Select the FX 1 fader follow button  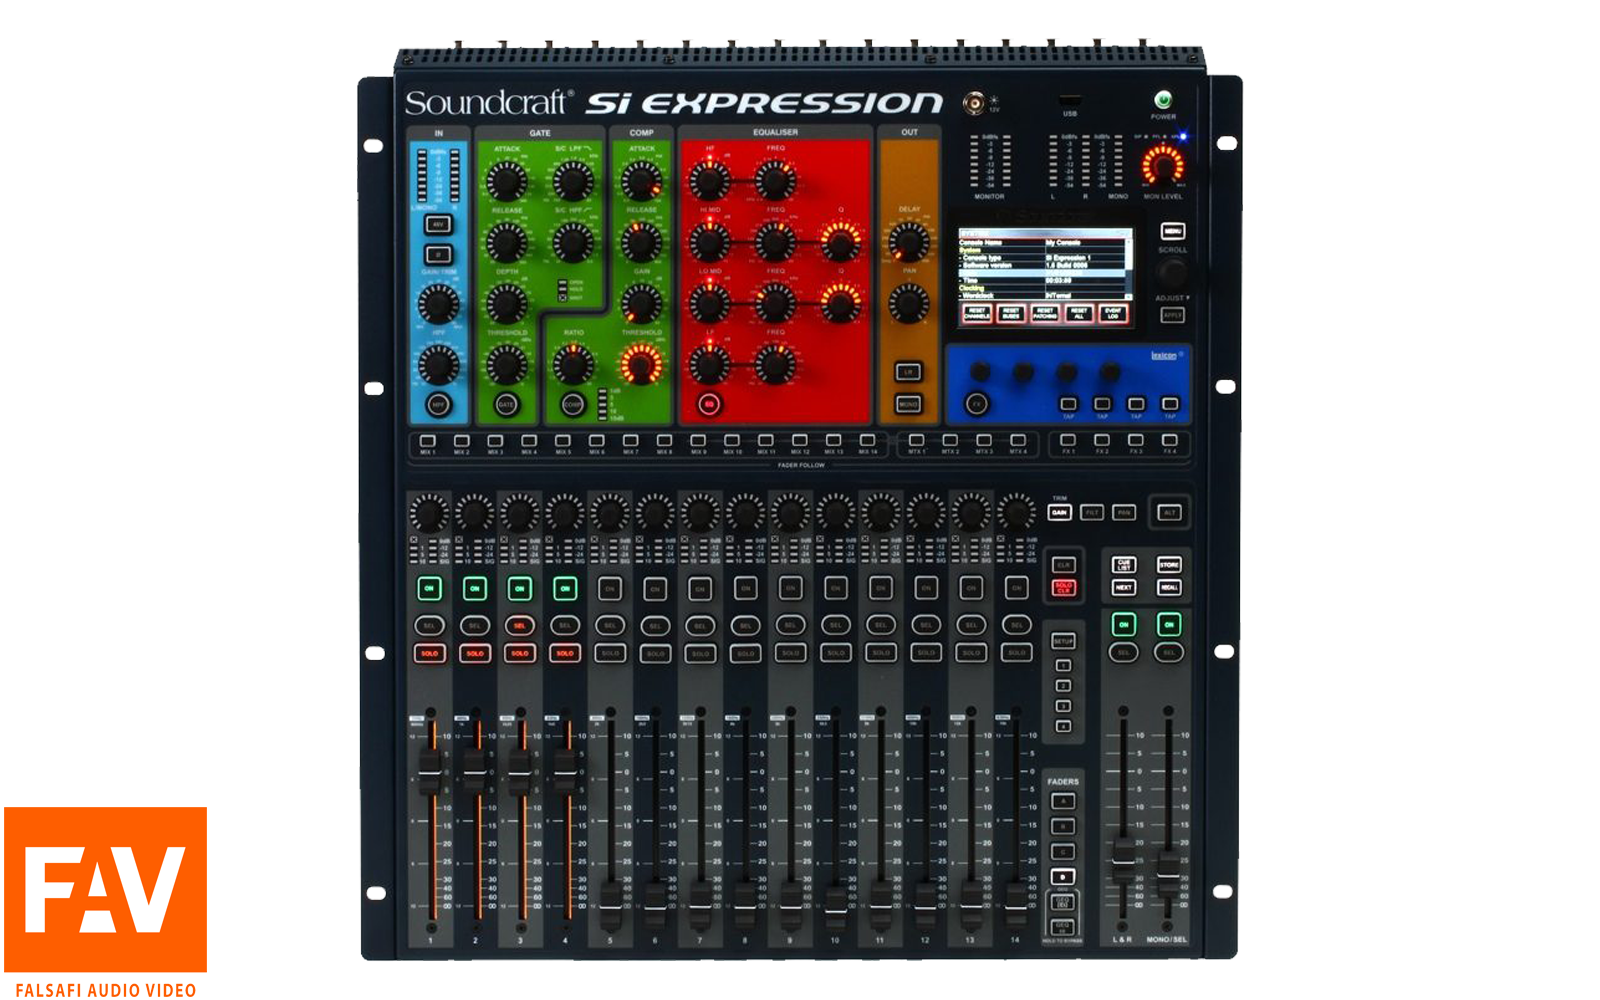point(1068,440)
